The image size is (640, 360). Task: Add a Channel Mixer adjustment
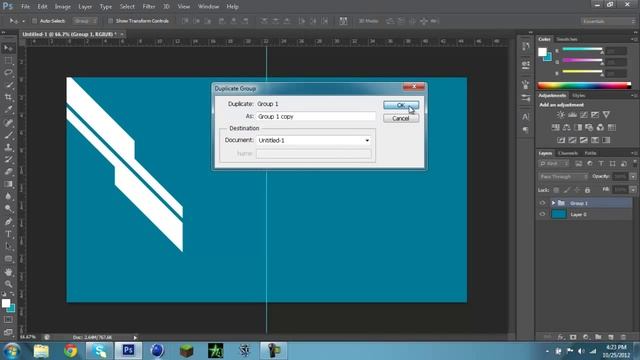tap(600, 128)
